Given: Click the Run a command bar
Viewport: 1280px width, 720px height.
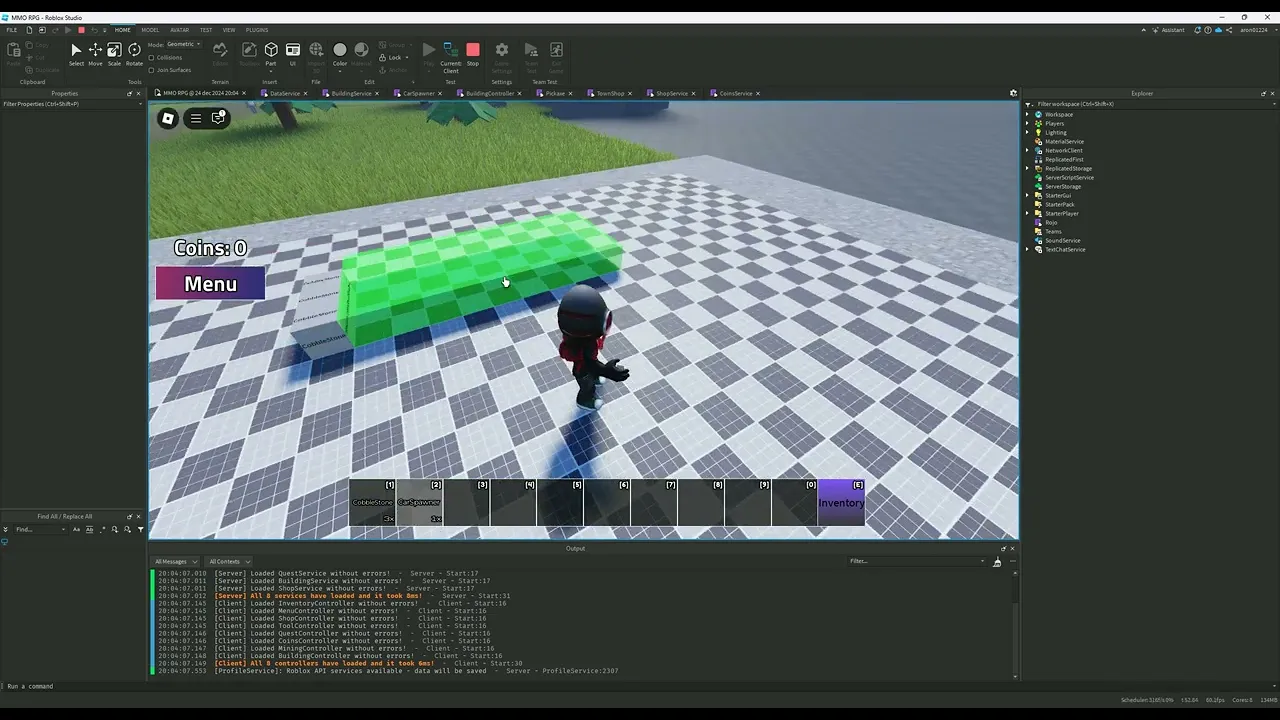Looking at the screenshot, I should [x=640, y=686].
